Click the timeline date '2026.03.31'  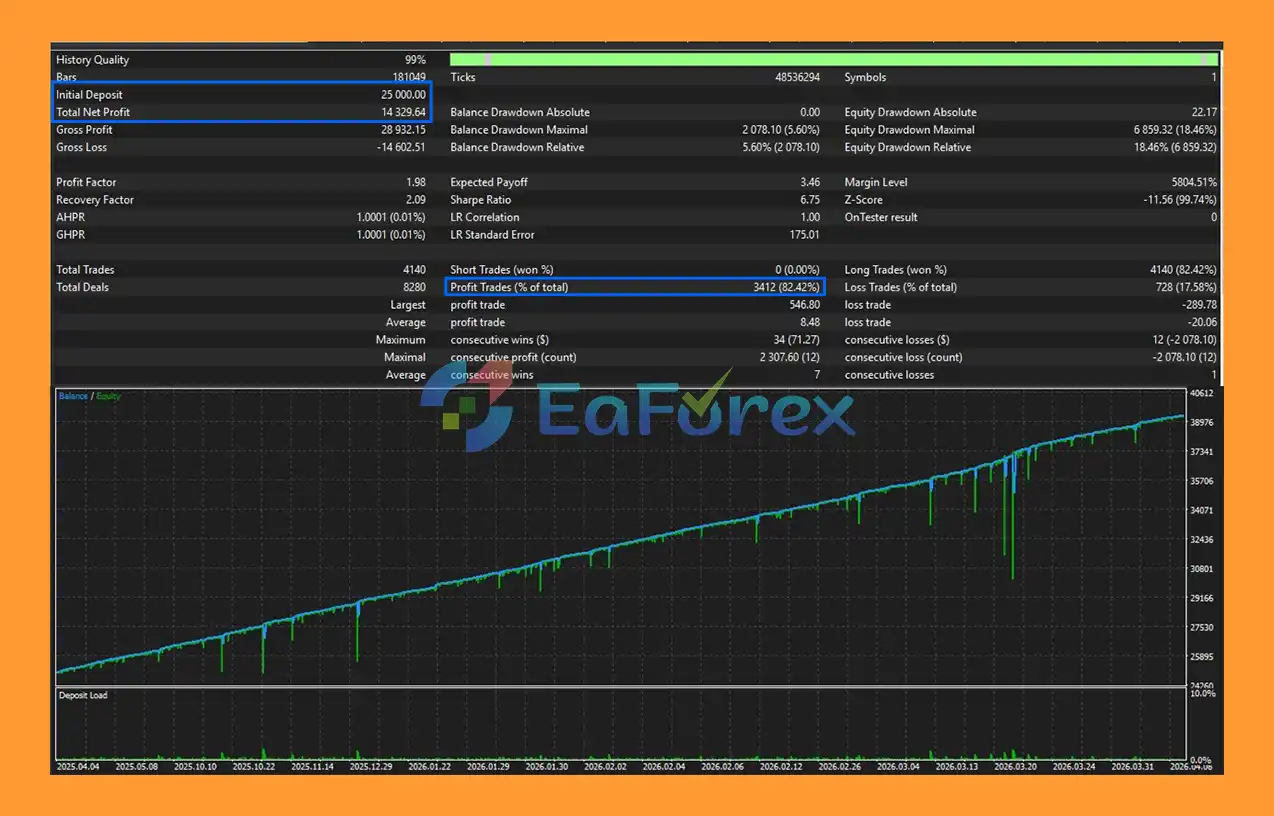1135,768
